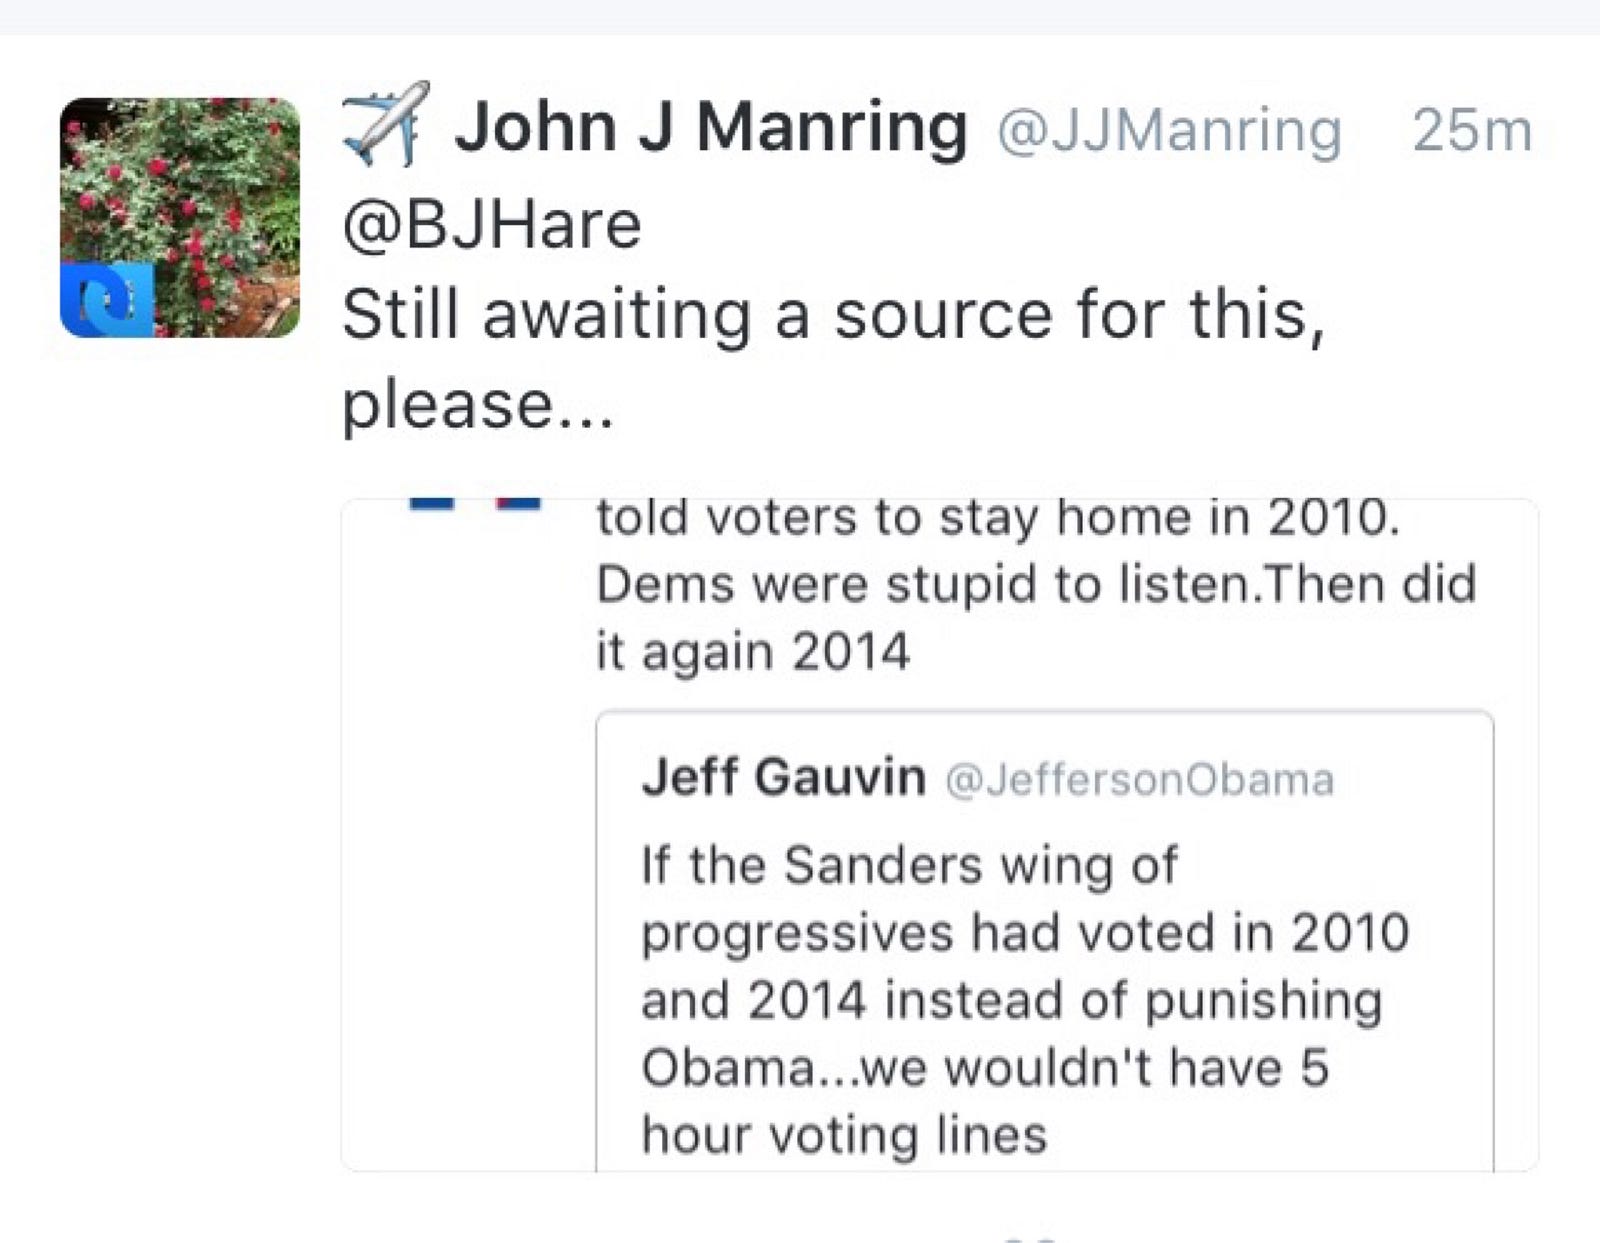1600x1243 pixels.
Task: Click the airplane emoji beside the name
Action: click(x=386, y=124)
